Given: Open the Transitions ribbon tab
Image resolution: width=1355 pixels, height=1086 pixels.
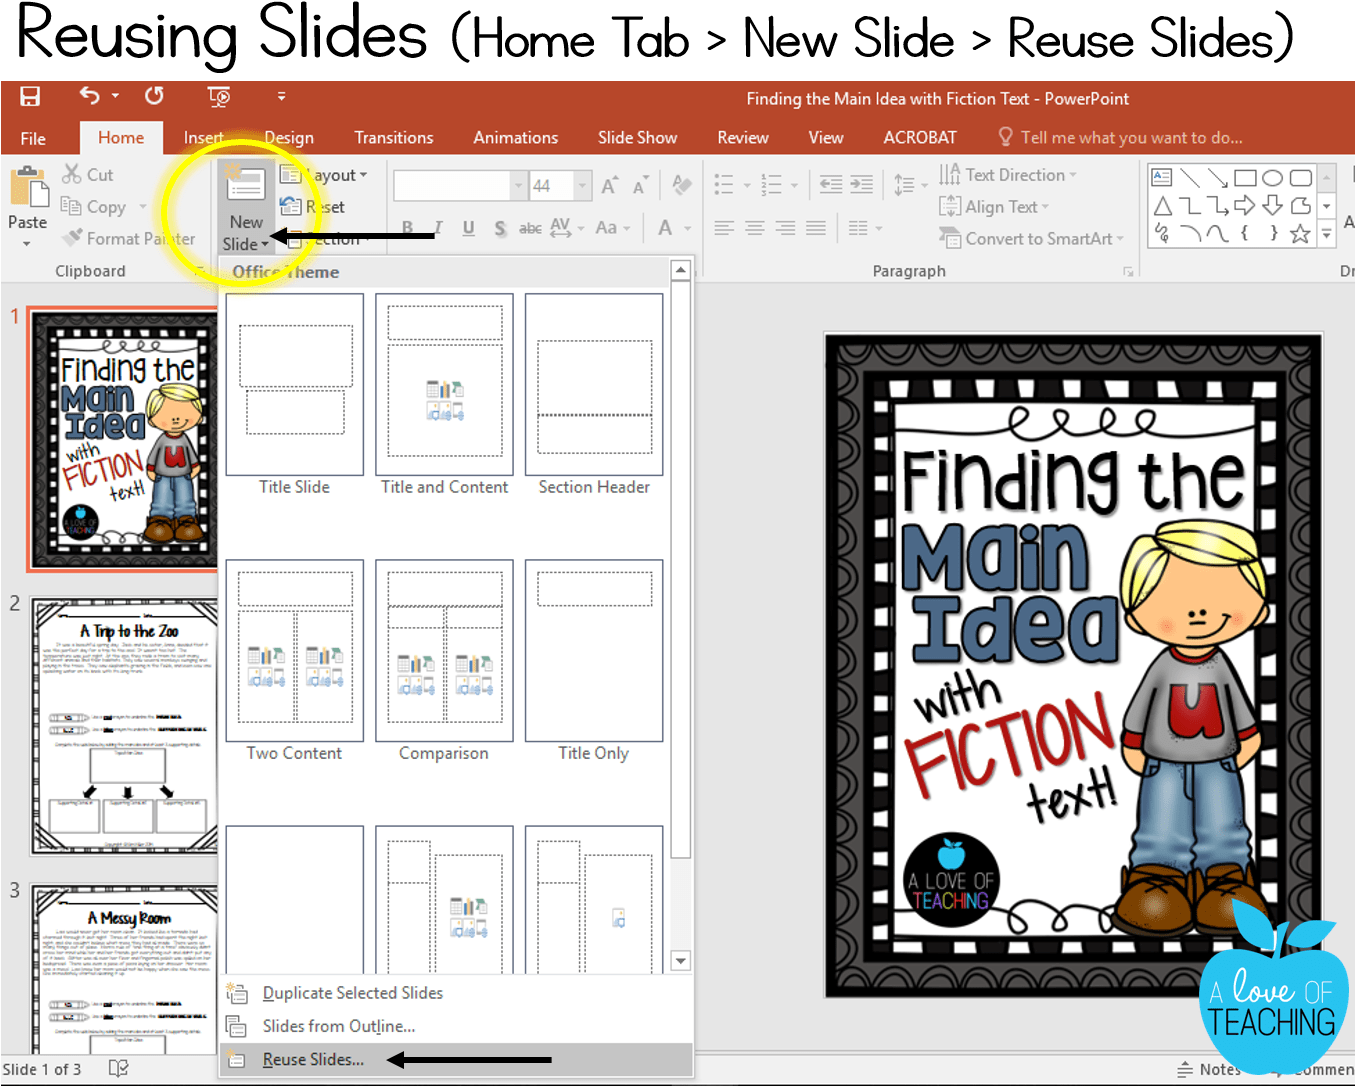Looking at the screenshot, I should coord(393,138).
